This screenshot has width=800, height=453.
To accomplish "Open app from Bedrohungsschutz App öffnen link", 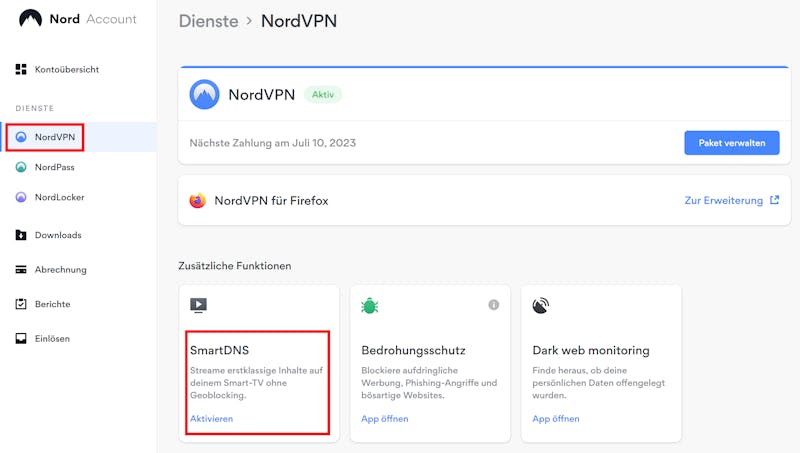I will tap(385, 418).
